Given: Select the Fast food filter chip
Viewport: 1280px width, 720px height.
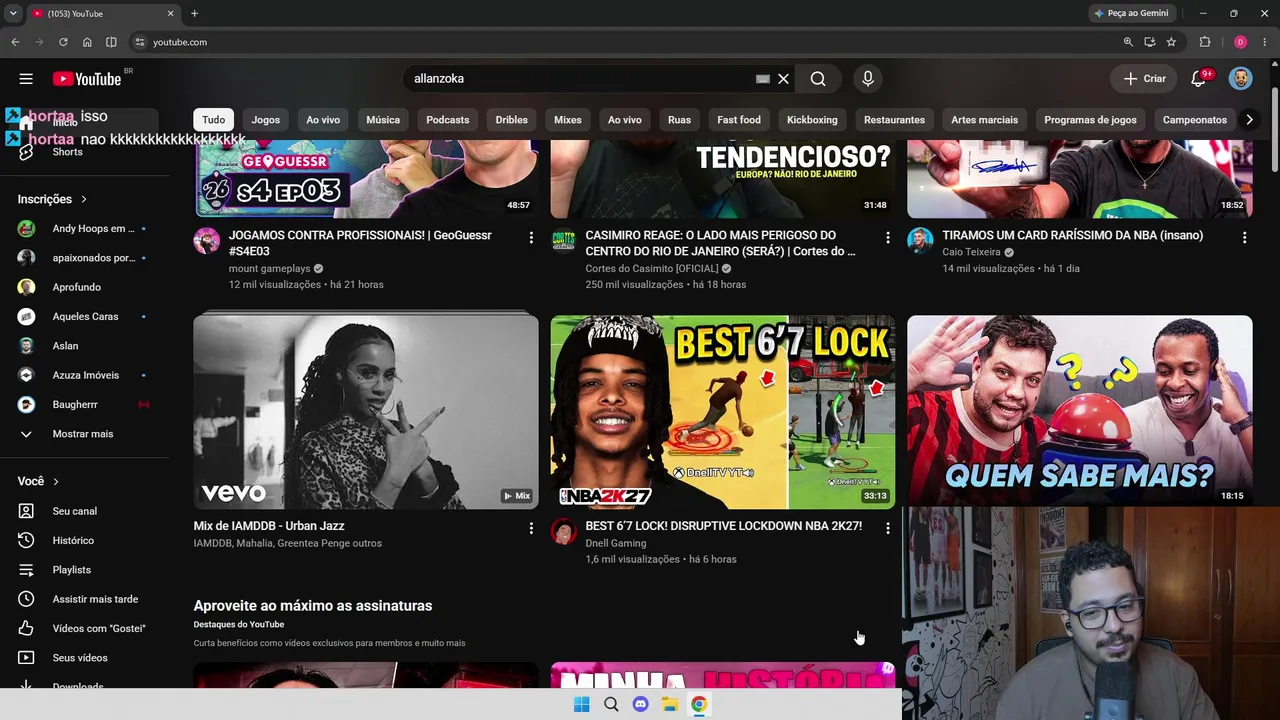Looking at the screenshot, I should point(739,120).
